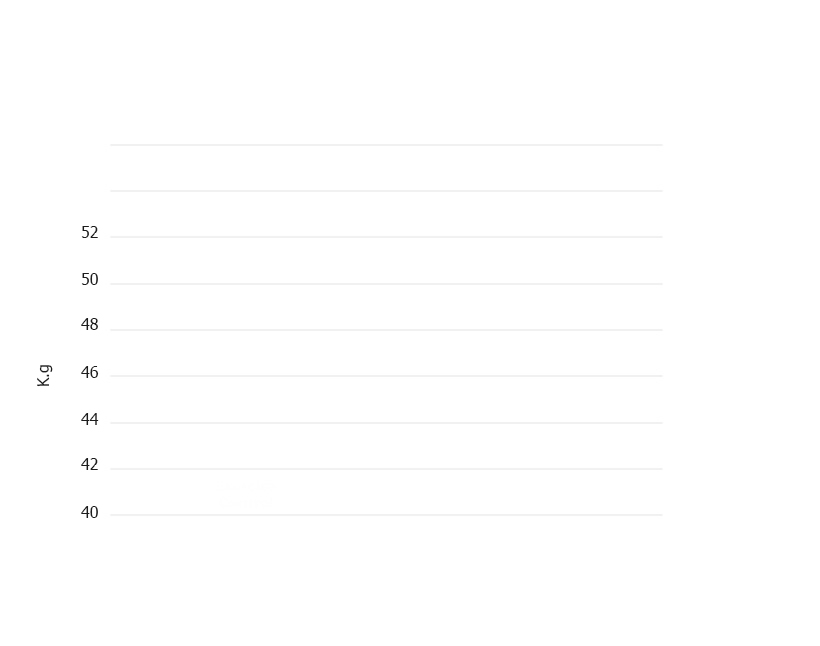This screenshot has height=646, width=820.
Task: Select the 48 axis label
Action: coord(89,325)
